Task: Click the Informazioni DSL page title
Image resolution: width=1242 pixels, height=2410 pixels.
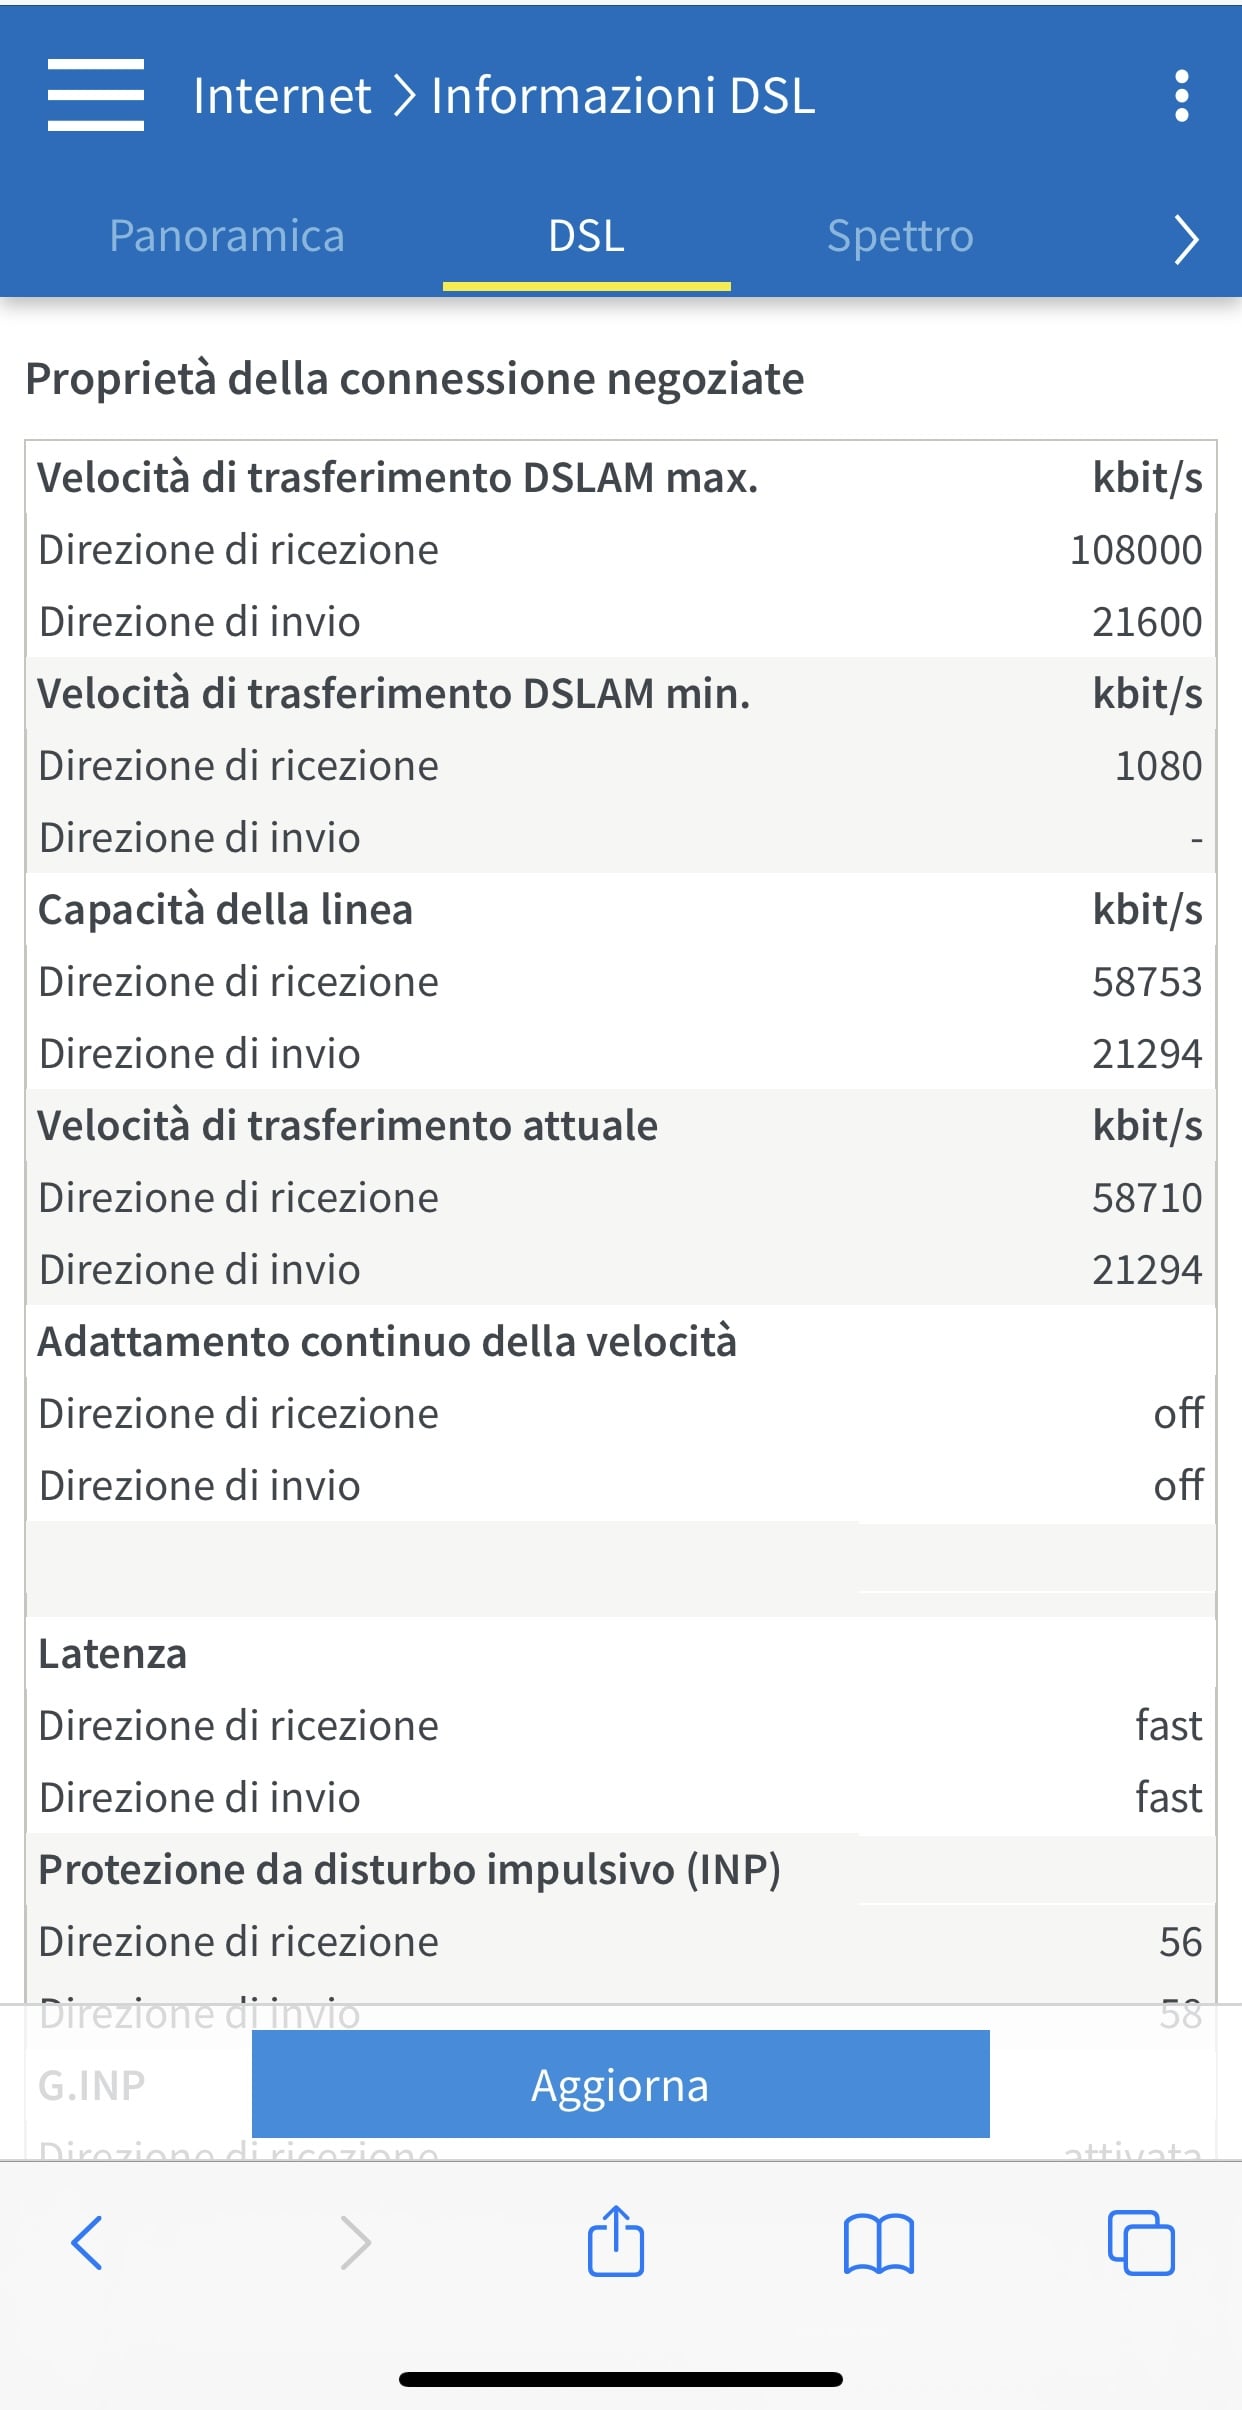Action: pyautogui.click(x=623, y=96)
